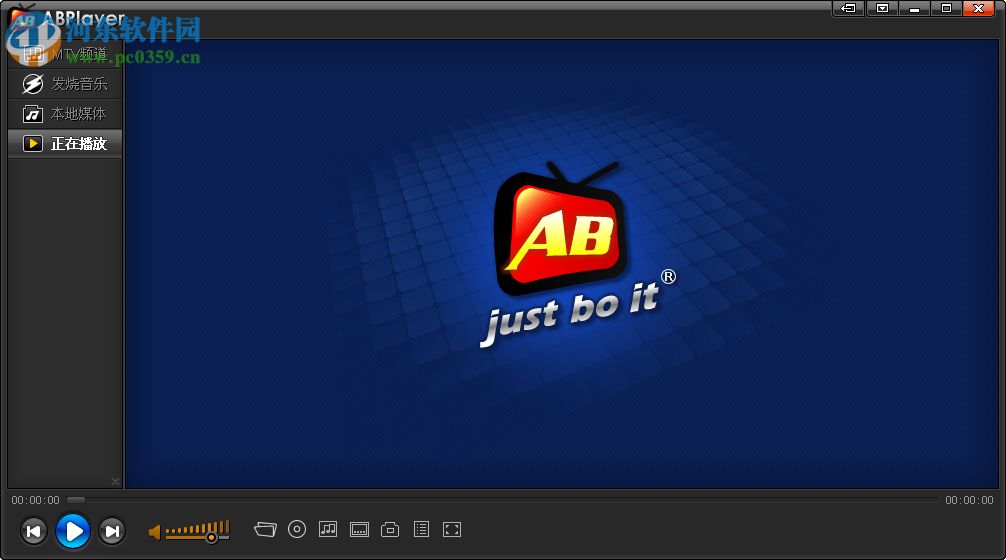Click the AB logo in video area

coord(560,228)
